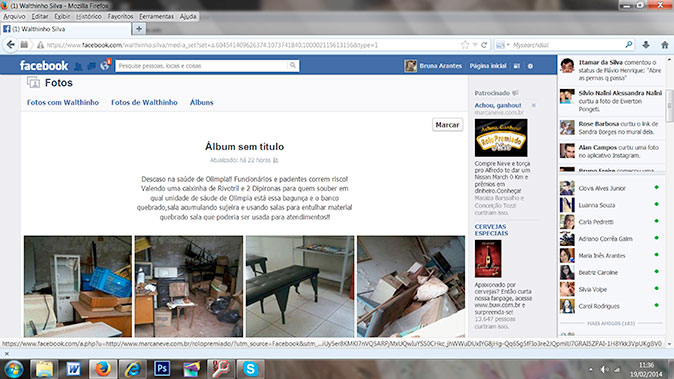Open Skype from the taskbar
The width and height of the screenshot is (674, 379).
250,369
